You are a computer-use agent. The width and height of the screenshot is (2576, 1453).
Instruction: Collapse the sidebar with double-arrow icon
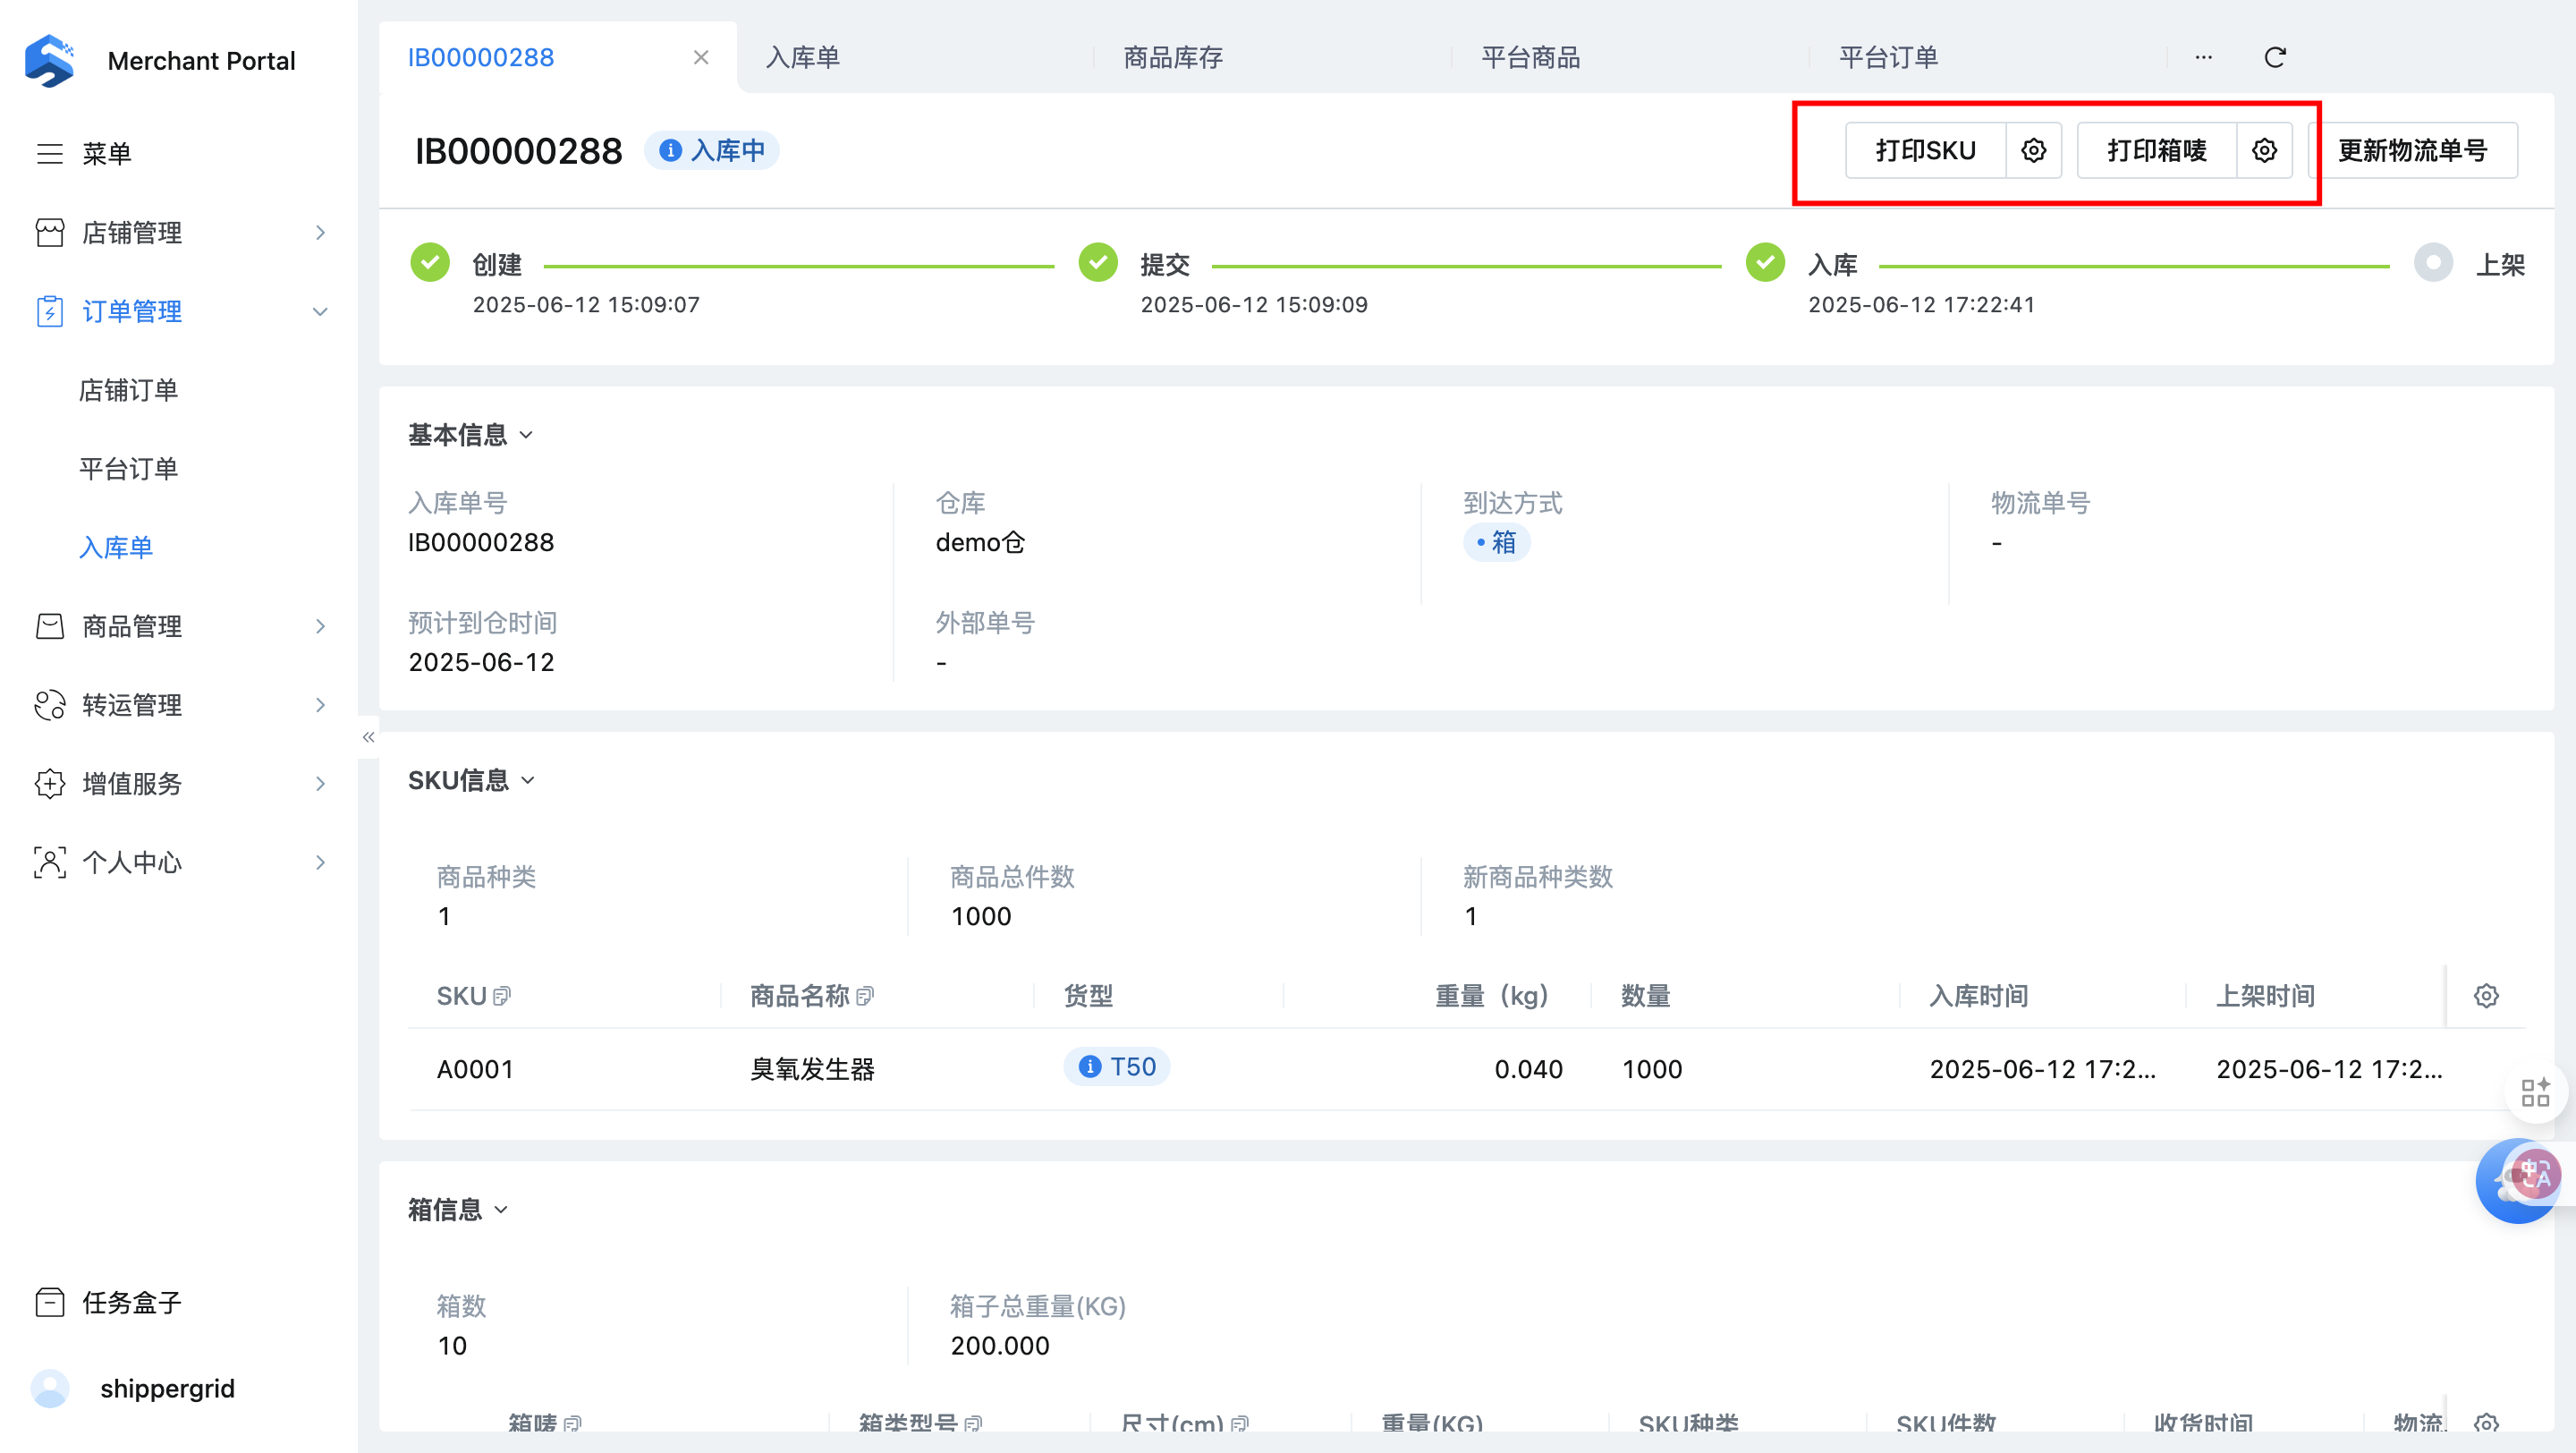tap(368, 737)
